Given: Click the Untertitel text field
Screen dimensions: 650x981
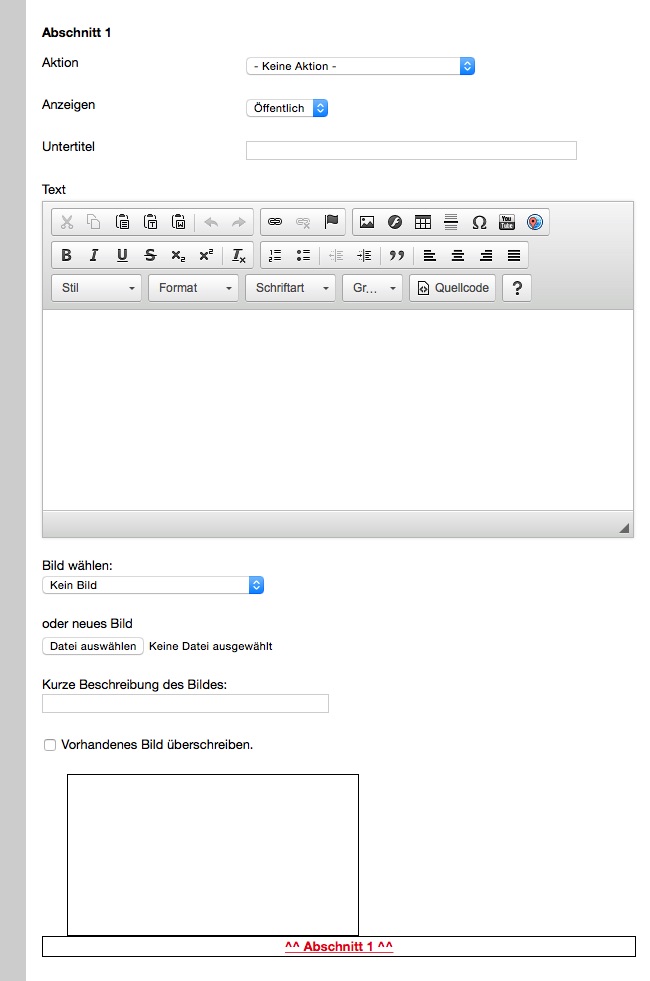Looking at the screenshot, I should point(411,151).
